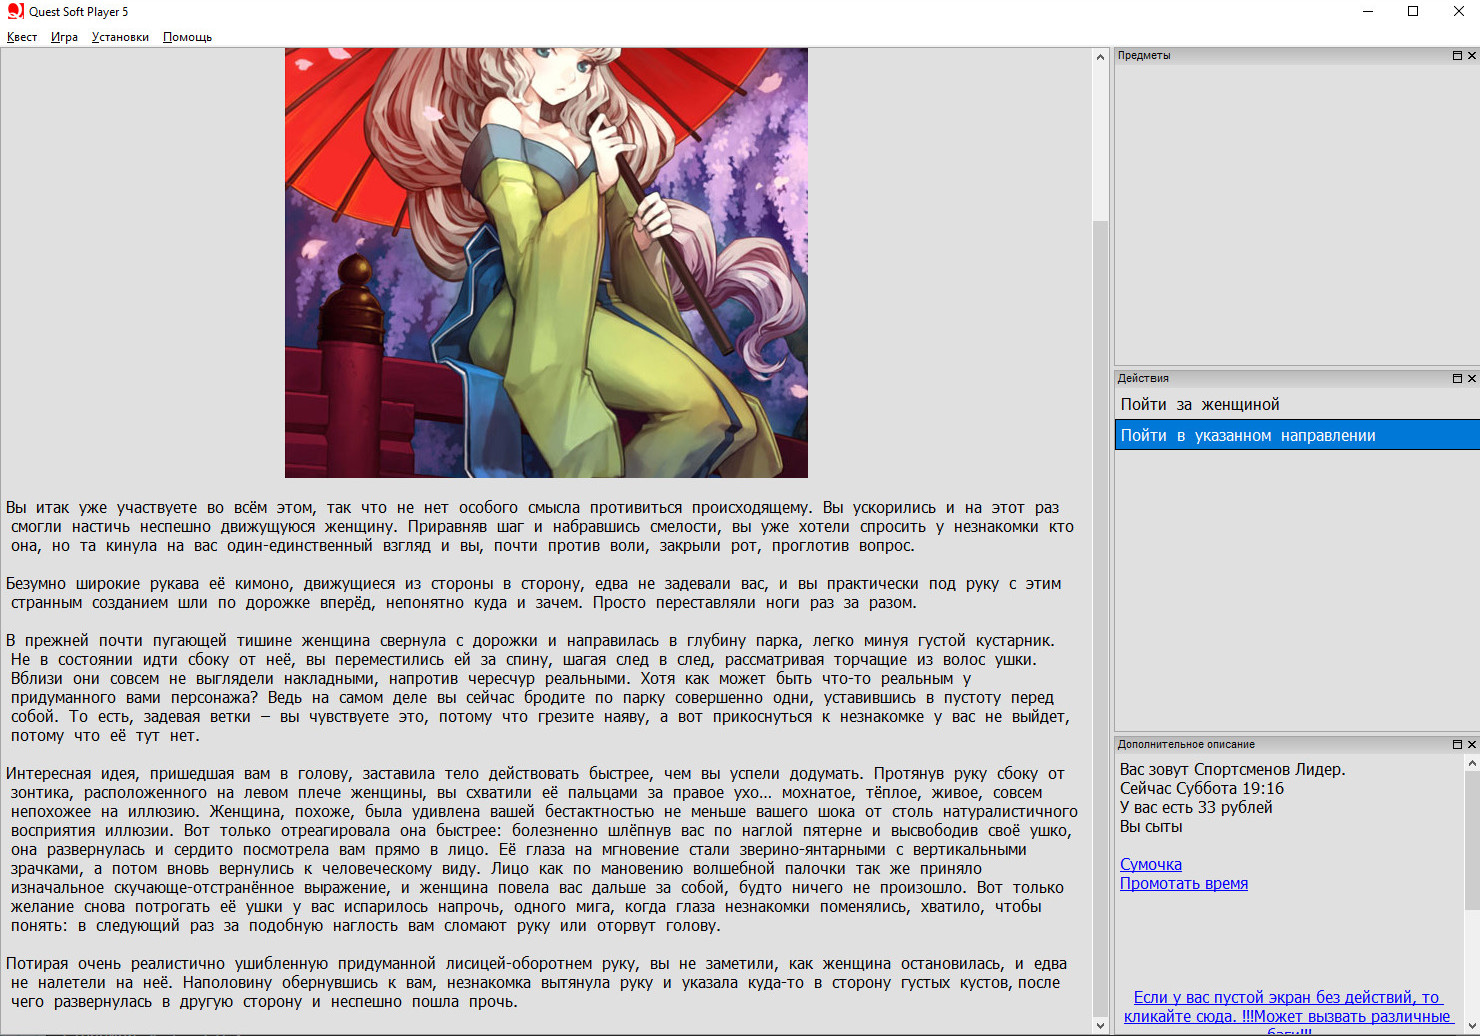The image size is (1480, 1036).
Task: Open the Игра menu
Action: click(64, 37)
